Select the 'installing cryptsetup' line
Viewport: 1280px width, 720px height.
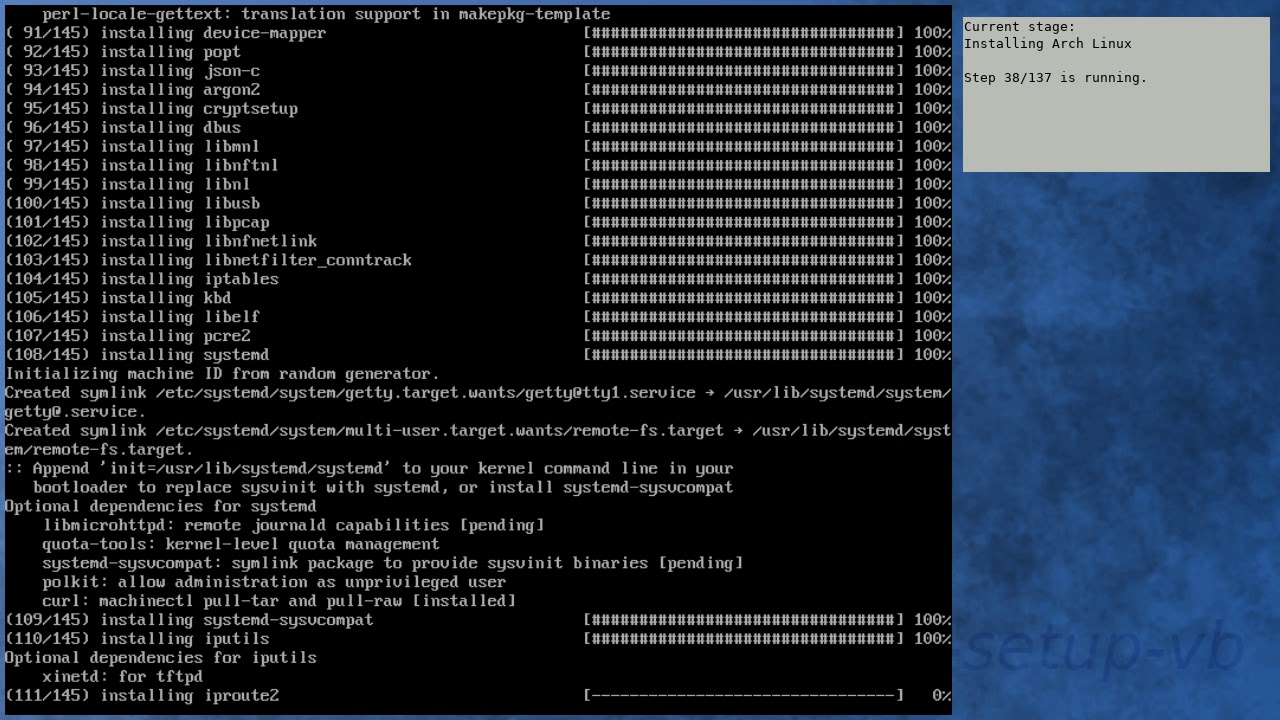point(478,109)
